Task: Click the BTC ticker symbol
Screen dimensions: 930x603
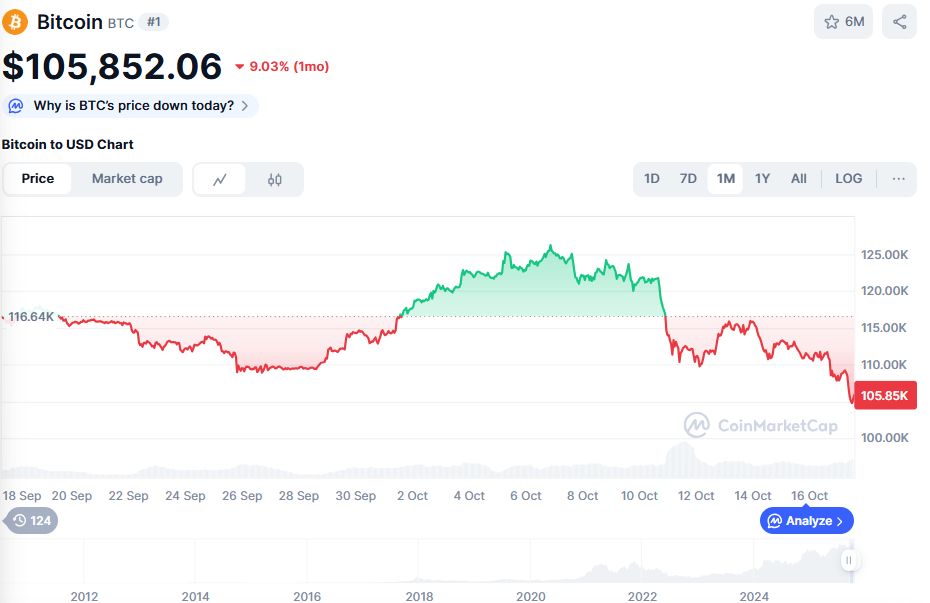Action: 121,23
